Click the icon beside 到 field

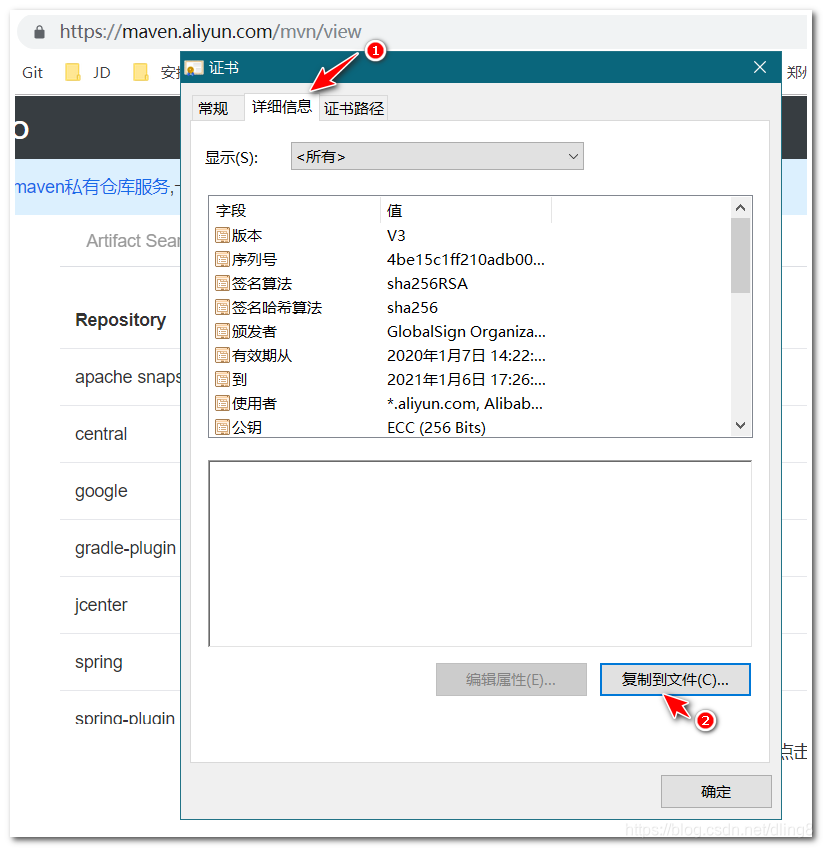click(x=222, y=380)
